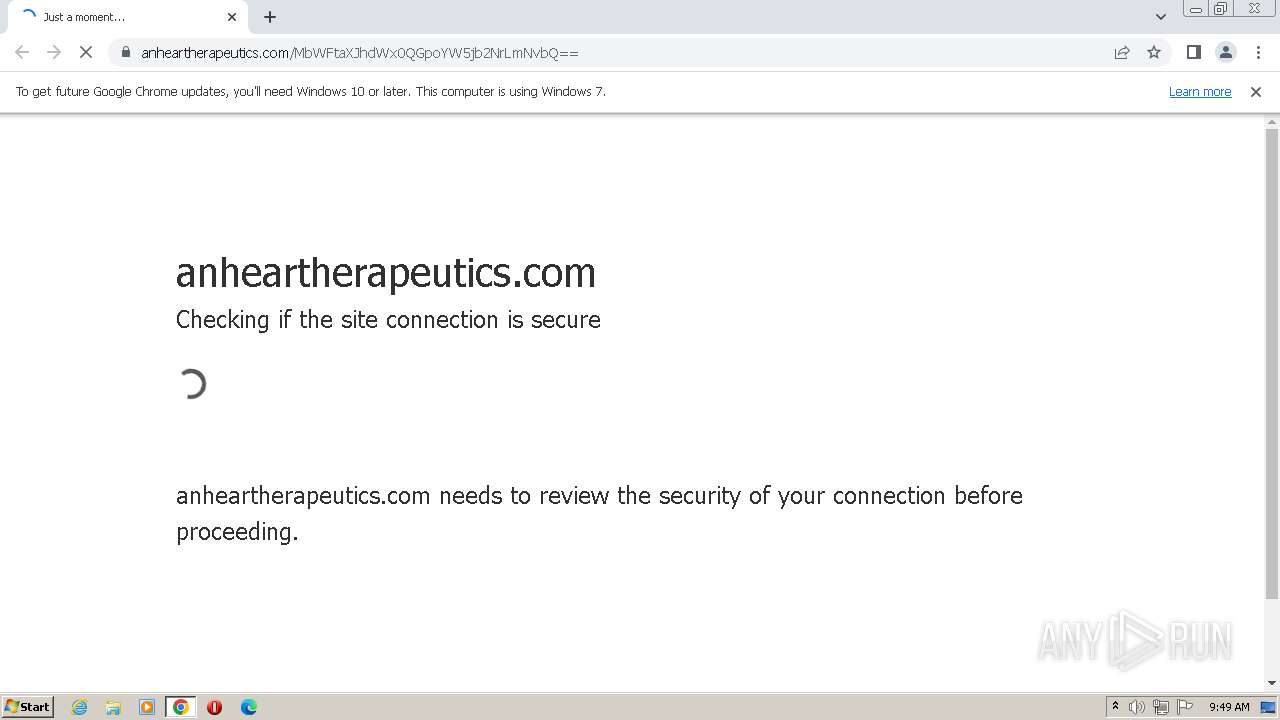Bookmark this page with star icon
This screenshot has width=1280, height=720.
[1154, 52]
